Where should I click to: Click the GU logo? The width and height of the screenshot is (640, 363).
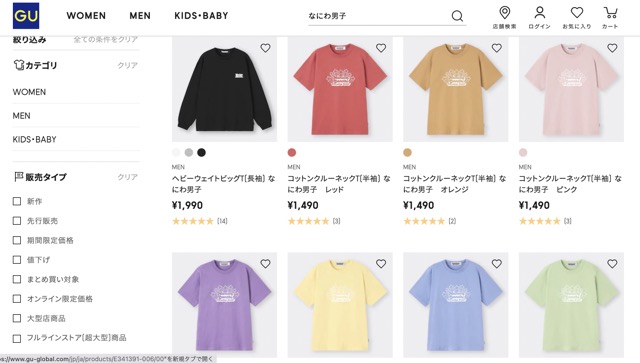pos(26,16)
